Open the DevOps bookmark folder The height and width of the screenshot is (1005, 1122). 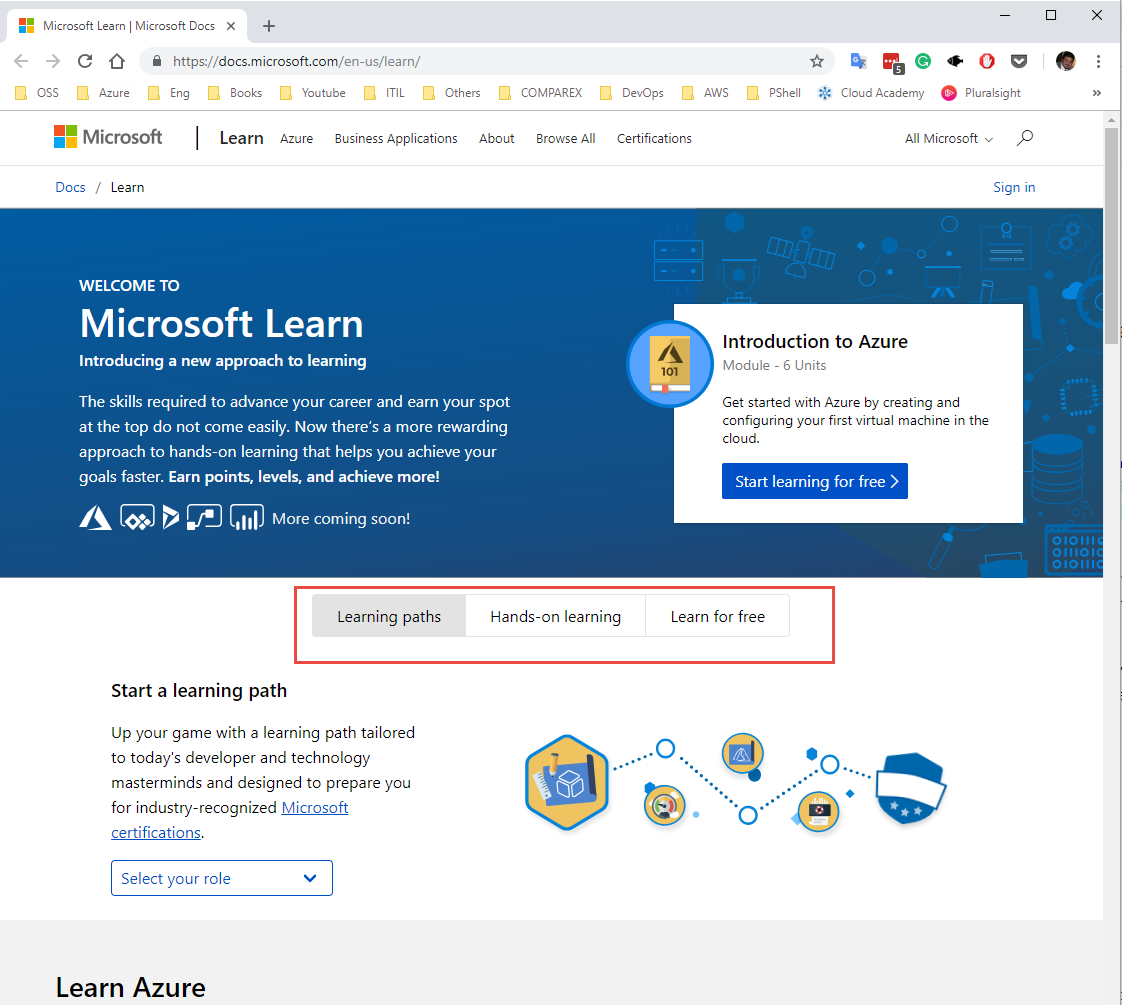pyautogui.click(x=632, y=93)
